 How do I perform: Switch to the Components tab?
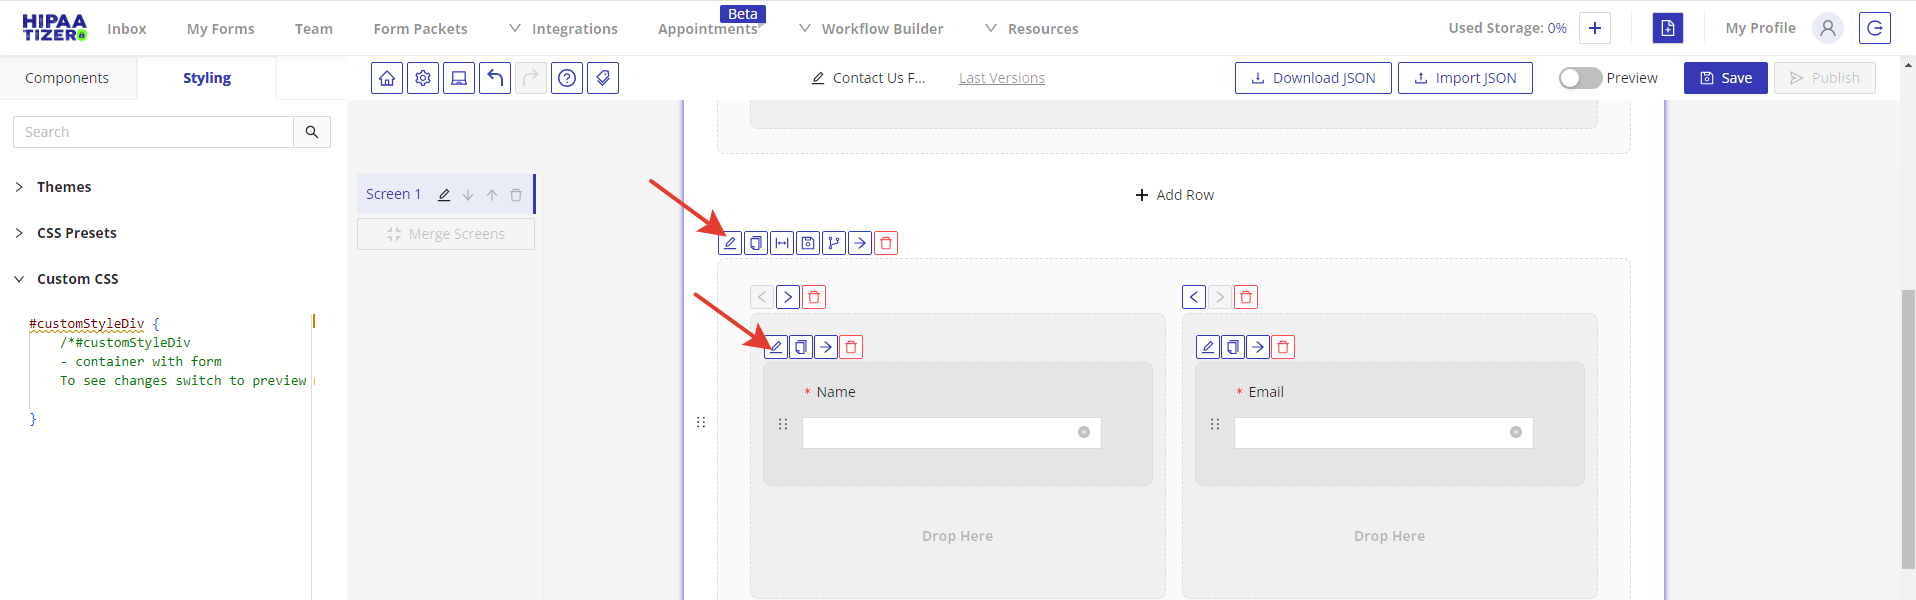pos(67,78)
